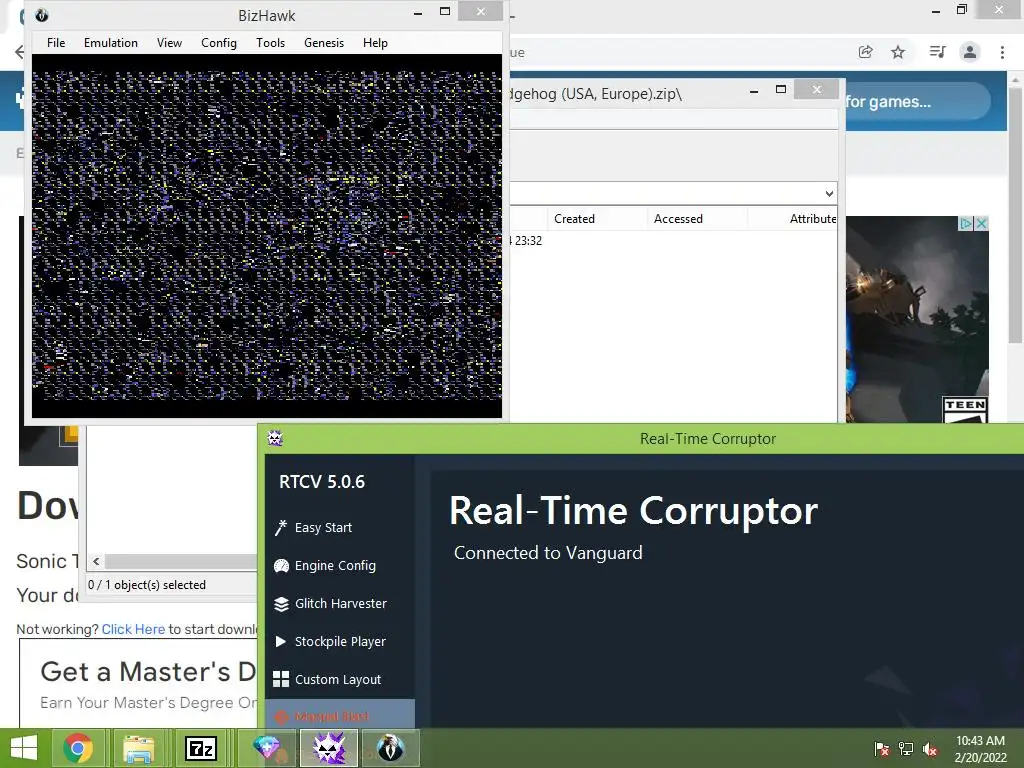The image size is (1024, 768).
Task: Open Stockpile Player in RTC sidebar
Action: click(x=340, y=641)
